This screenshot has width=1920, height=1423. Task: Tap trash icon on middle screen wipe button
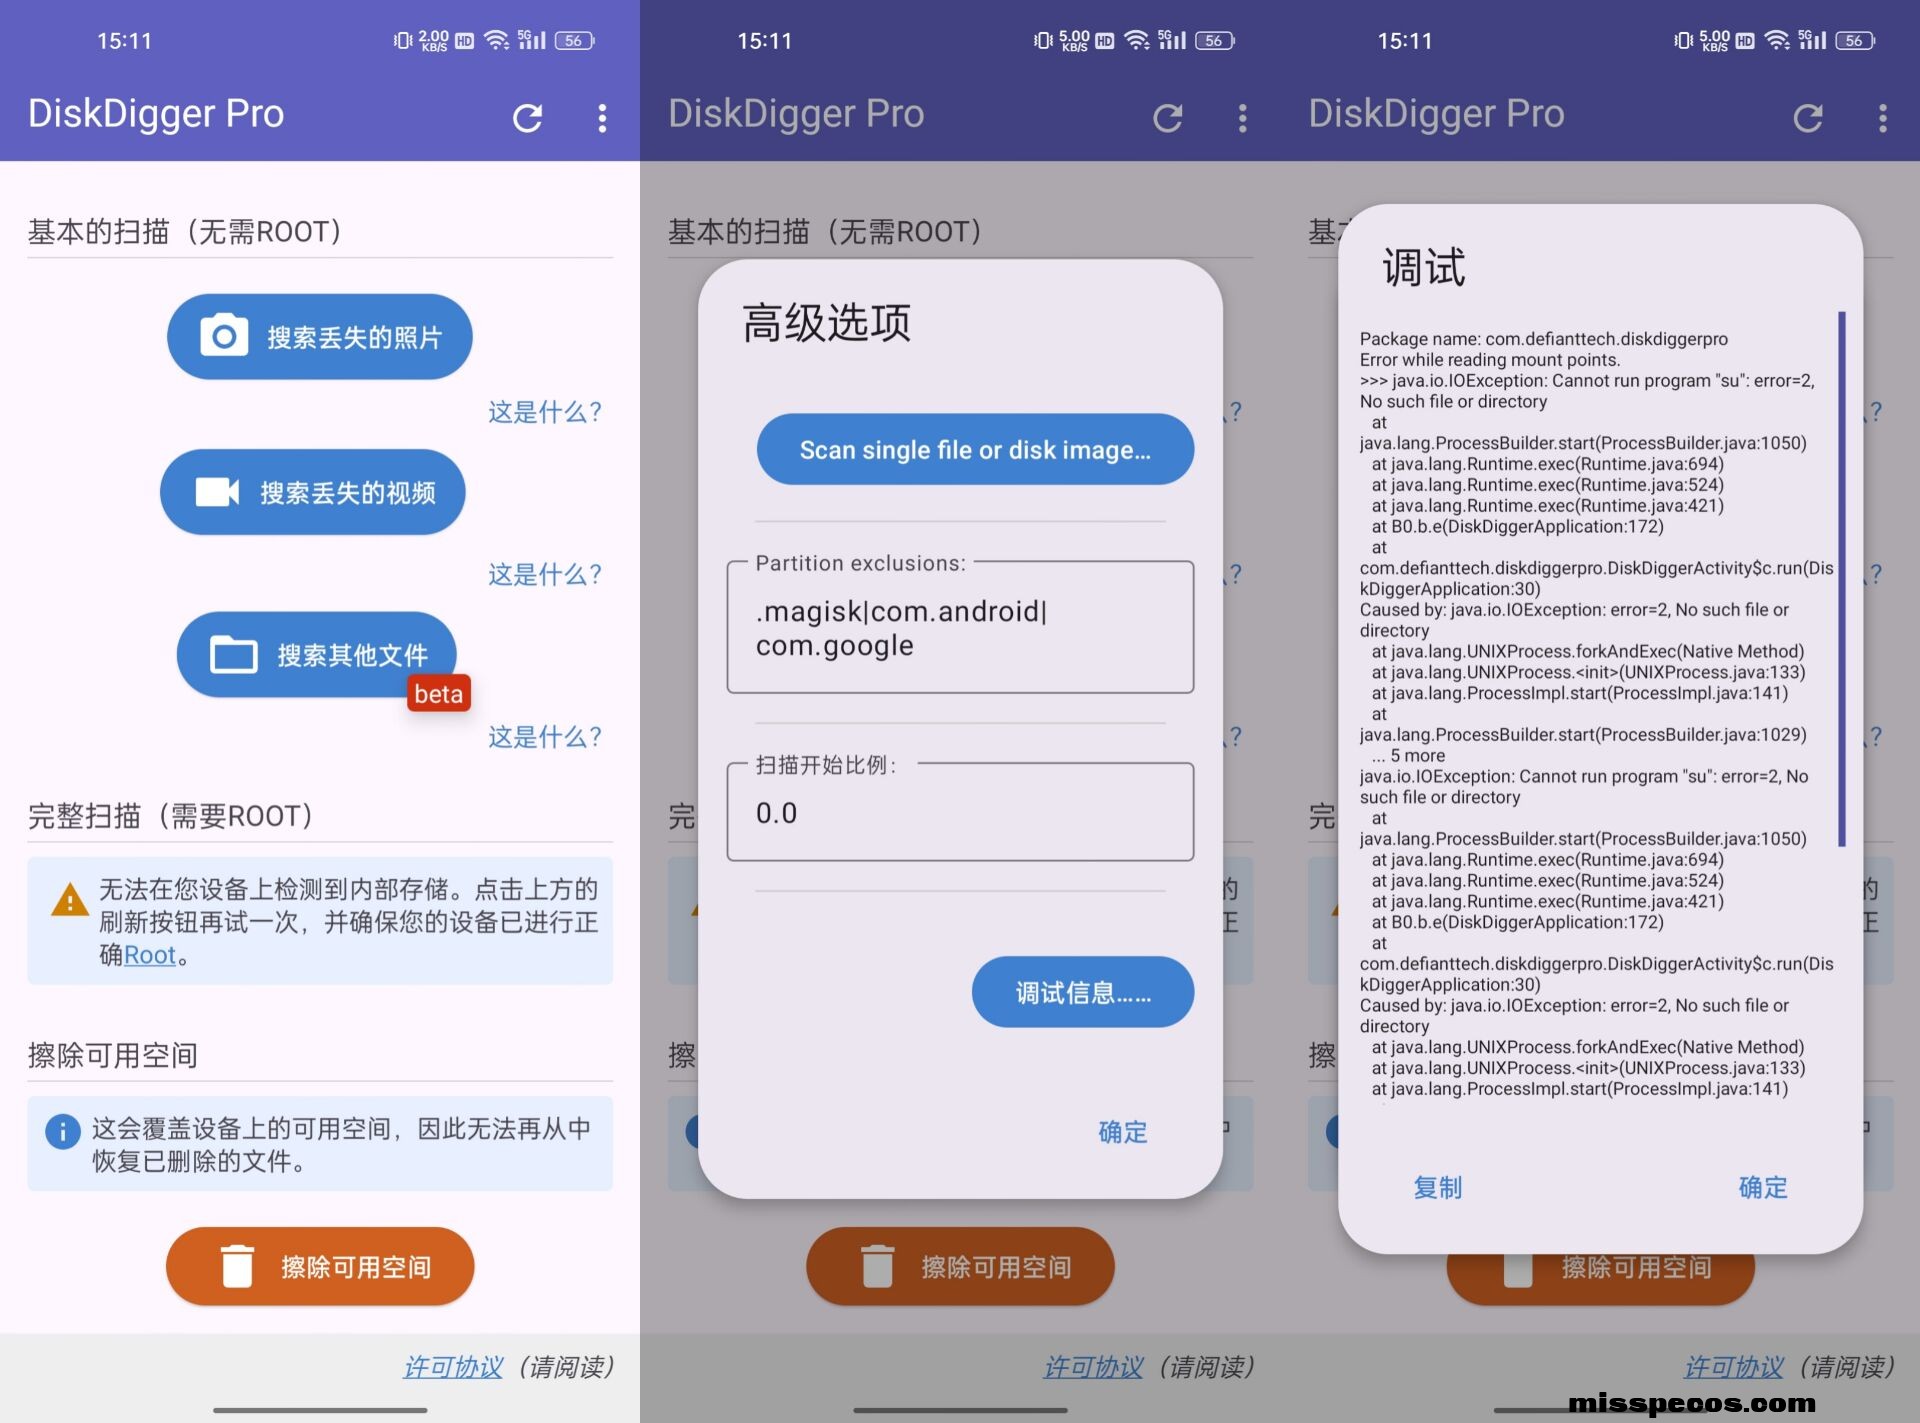coord(877,1266)
